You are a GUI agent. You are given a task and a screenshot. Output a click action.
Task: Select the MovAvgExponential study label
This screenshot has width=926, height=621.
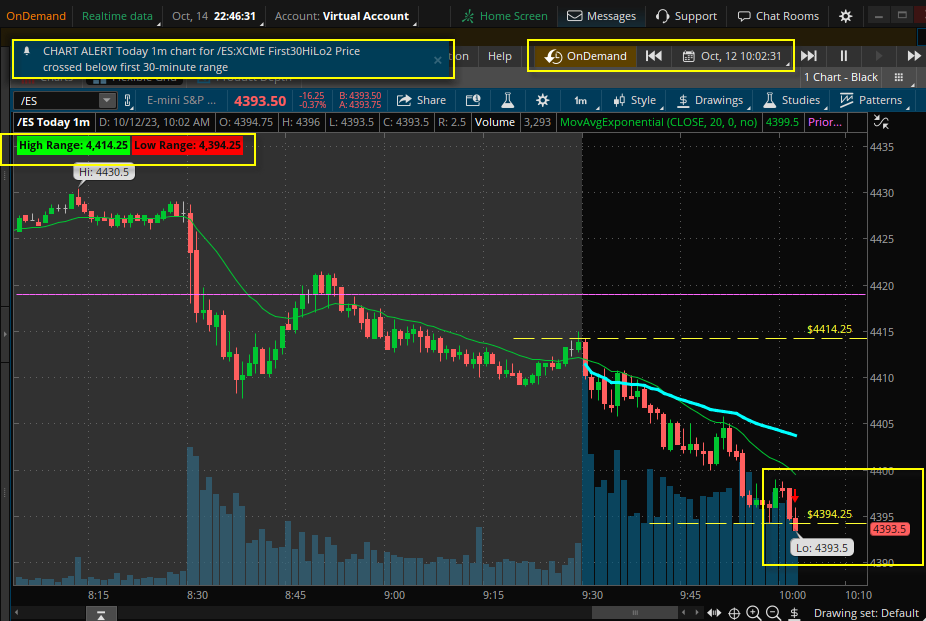pyautogui.click(x=658, y=122)
